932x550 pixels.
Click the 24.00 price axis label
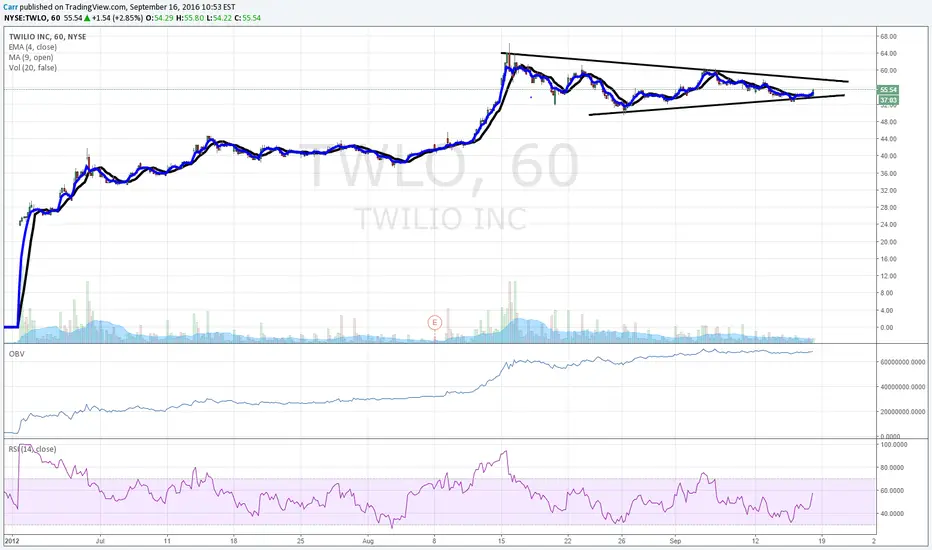coord(888,225)
